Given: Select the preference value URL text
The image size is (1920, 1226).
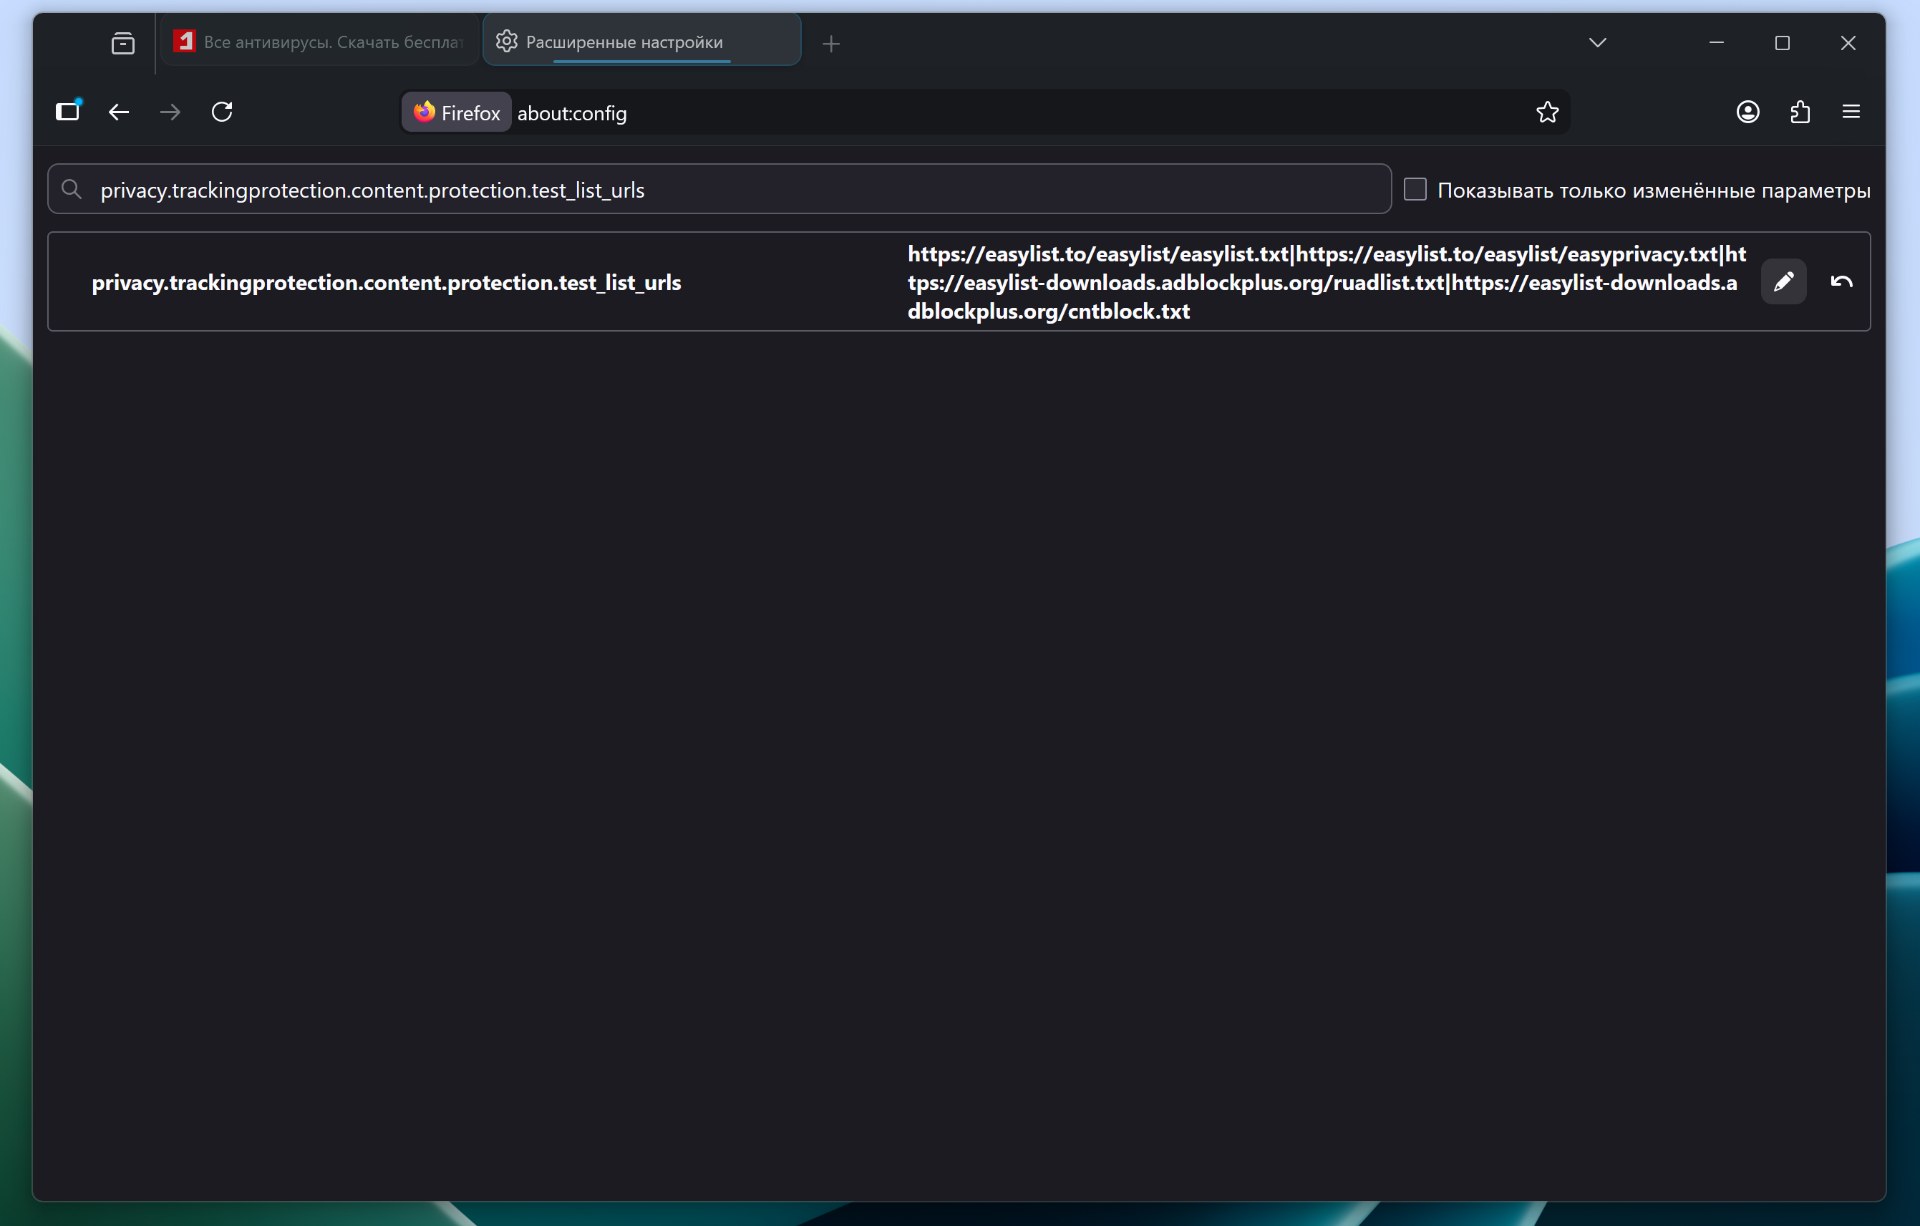Looking at the screenshot, I should point(1325,282).
